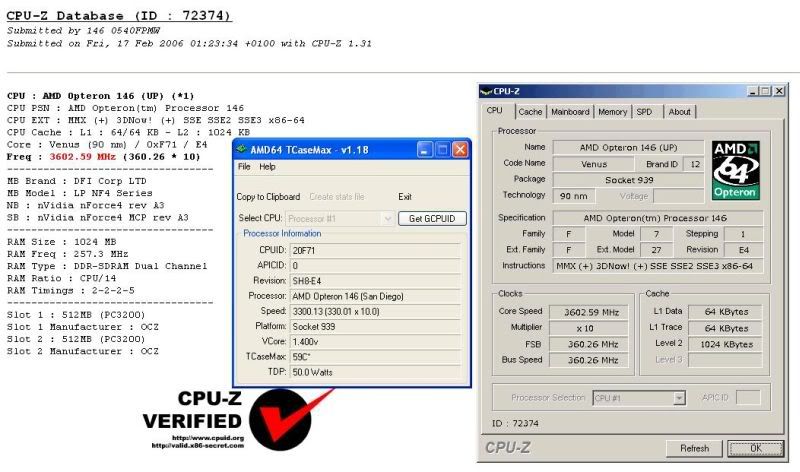This screenshot has width=800, height=472.
Task: Click the TCaseMax field showing 59C
Action: (376, 357)
